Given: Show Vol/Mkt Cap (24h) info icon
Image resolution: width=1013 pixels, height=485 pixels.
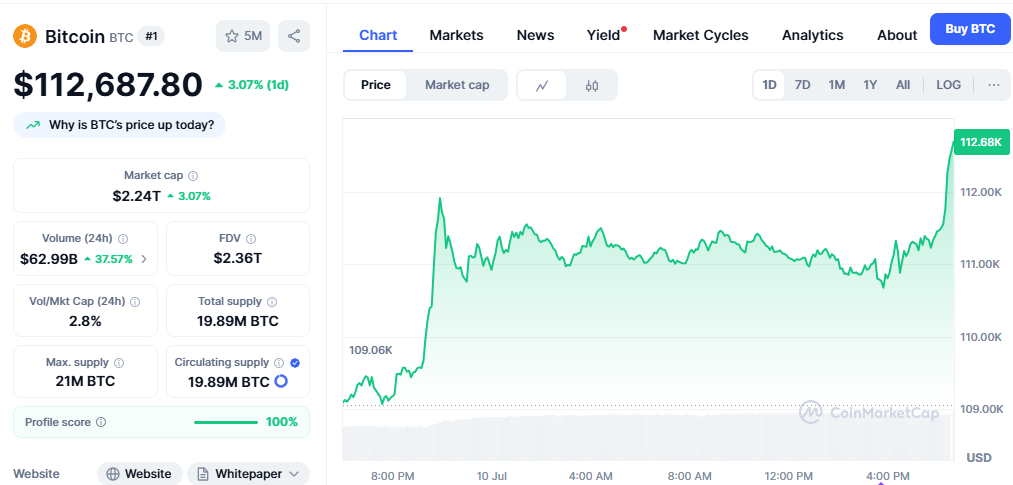Looking at the screenshot, I should (135, 302).
